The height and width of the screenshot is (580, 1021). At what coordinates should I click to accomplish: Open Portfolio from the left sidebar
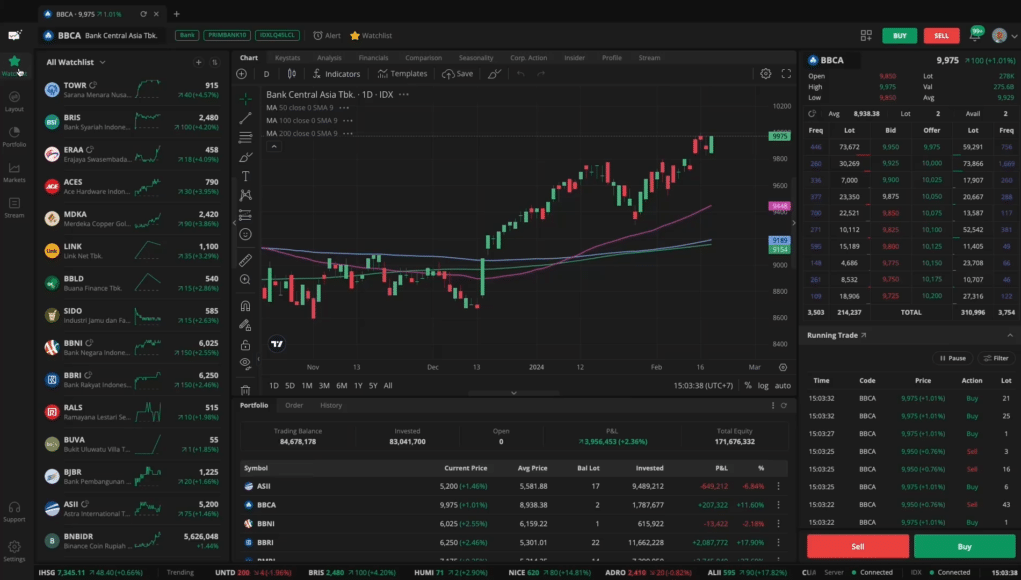click(14, 136)
